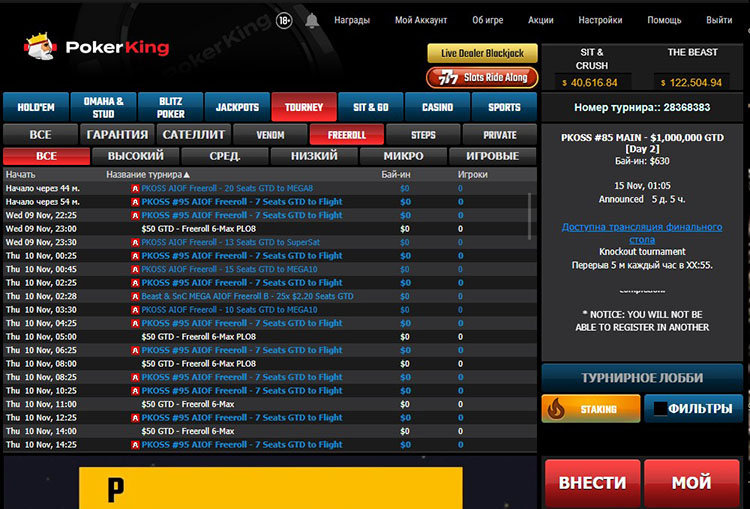The height and width of the screenshot is (509, 750).
Task: Open the JACKPOTS tab
Action: pos(237,107)
